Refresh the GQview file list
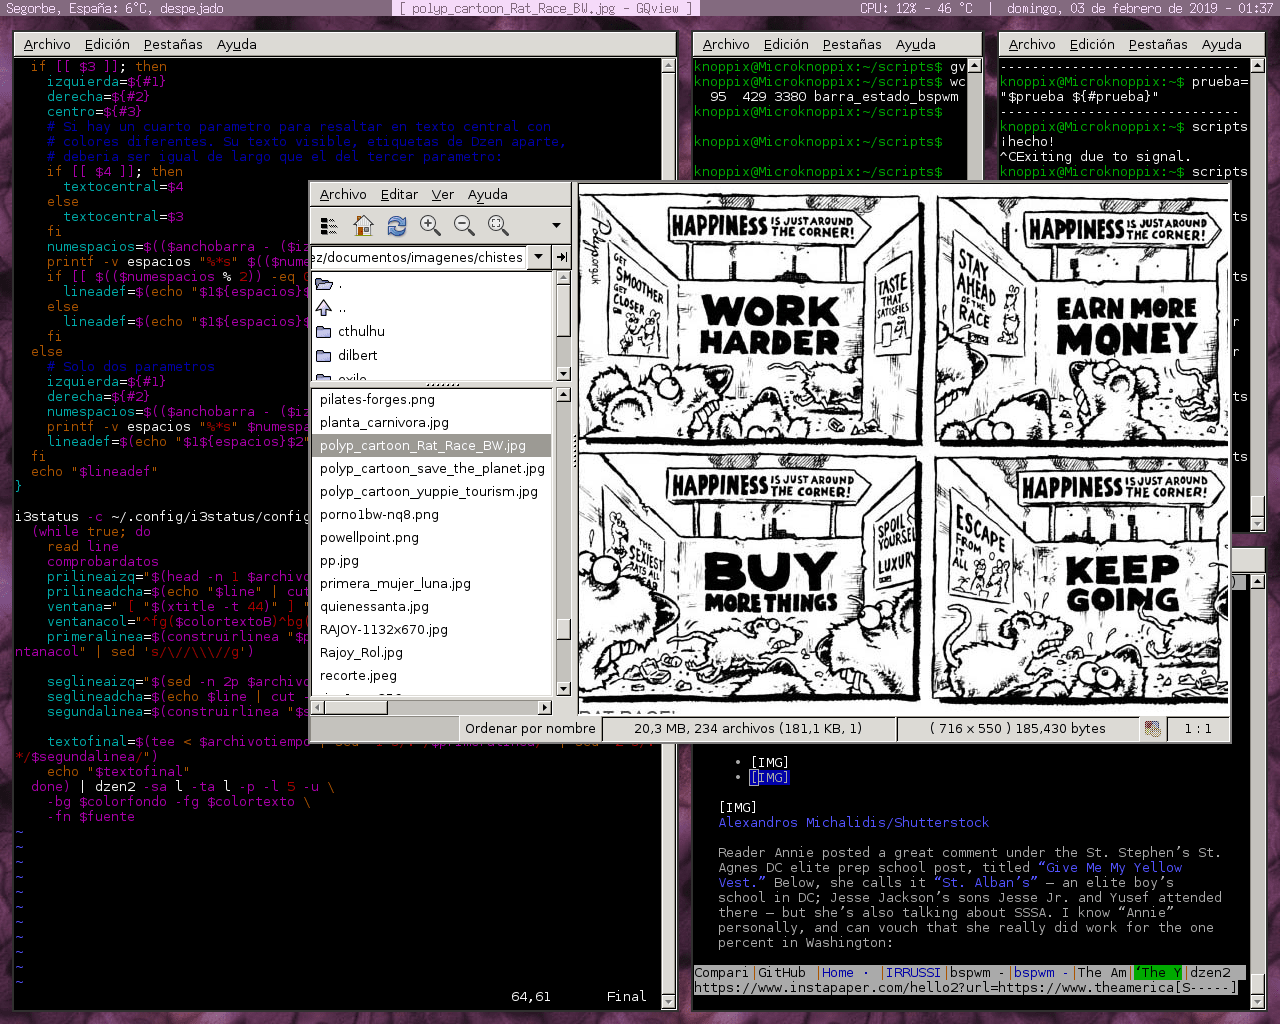 397,226
